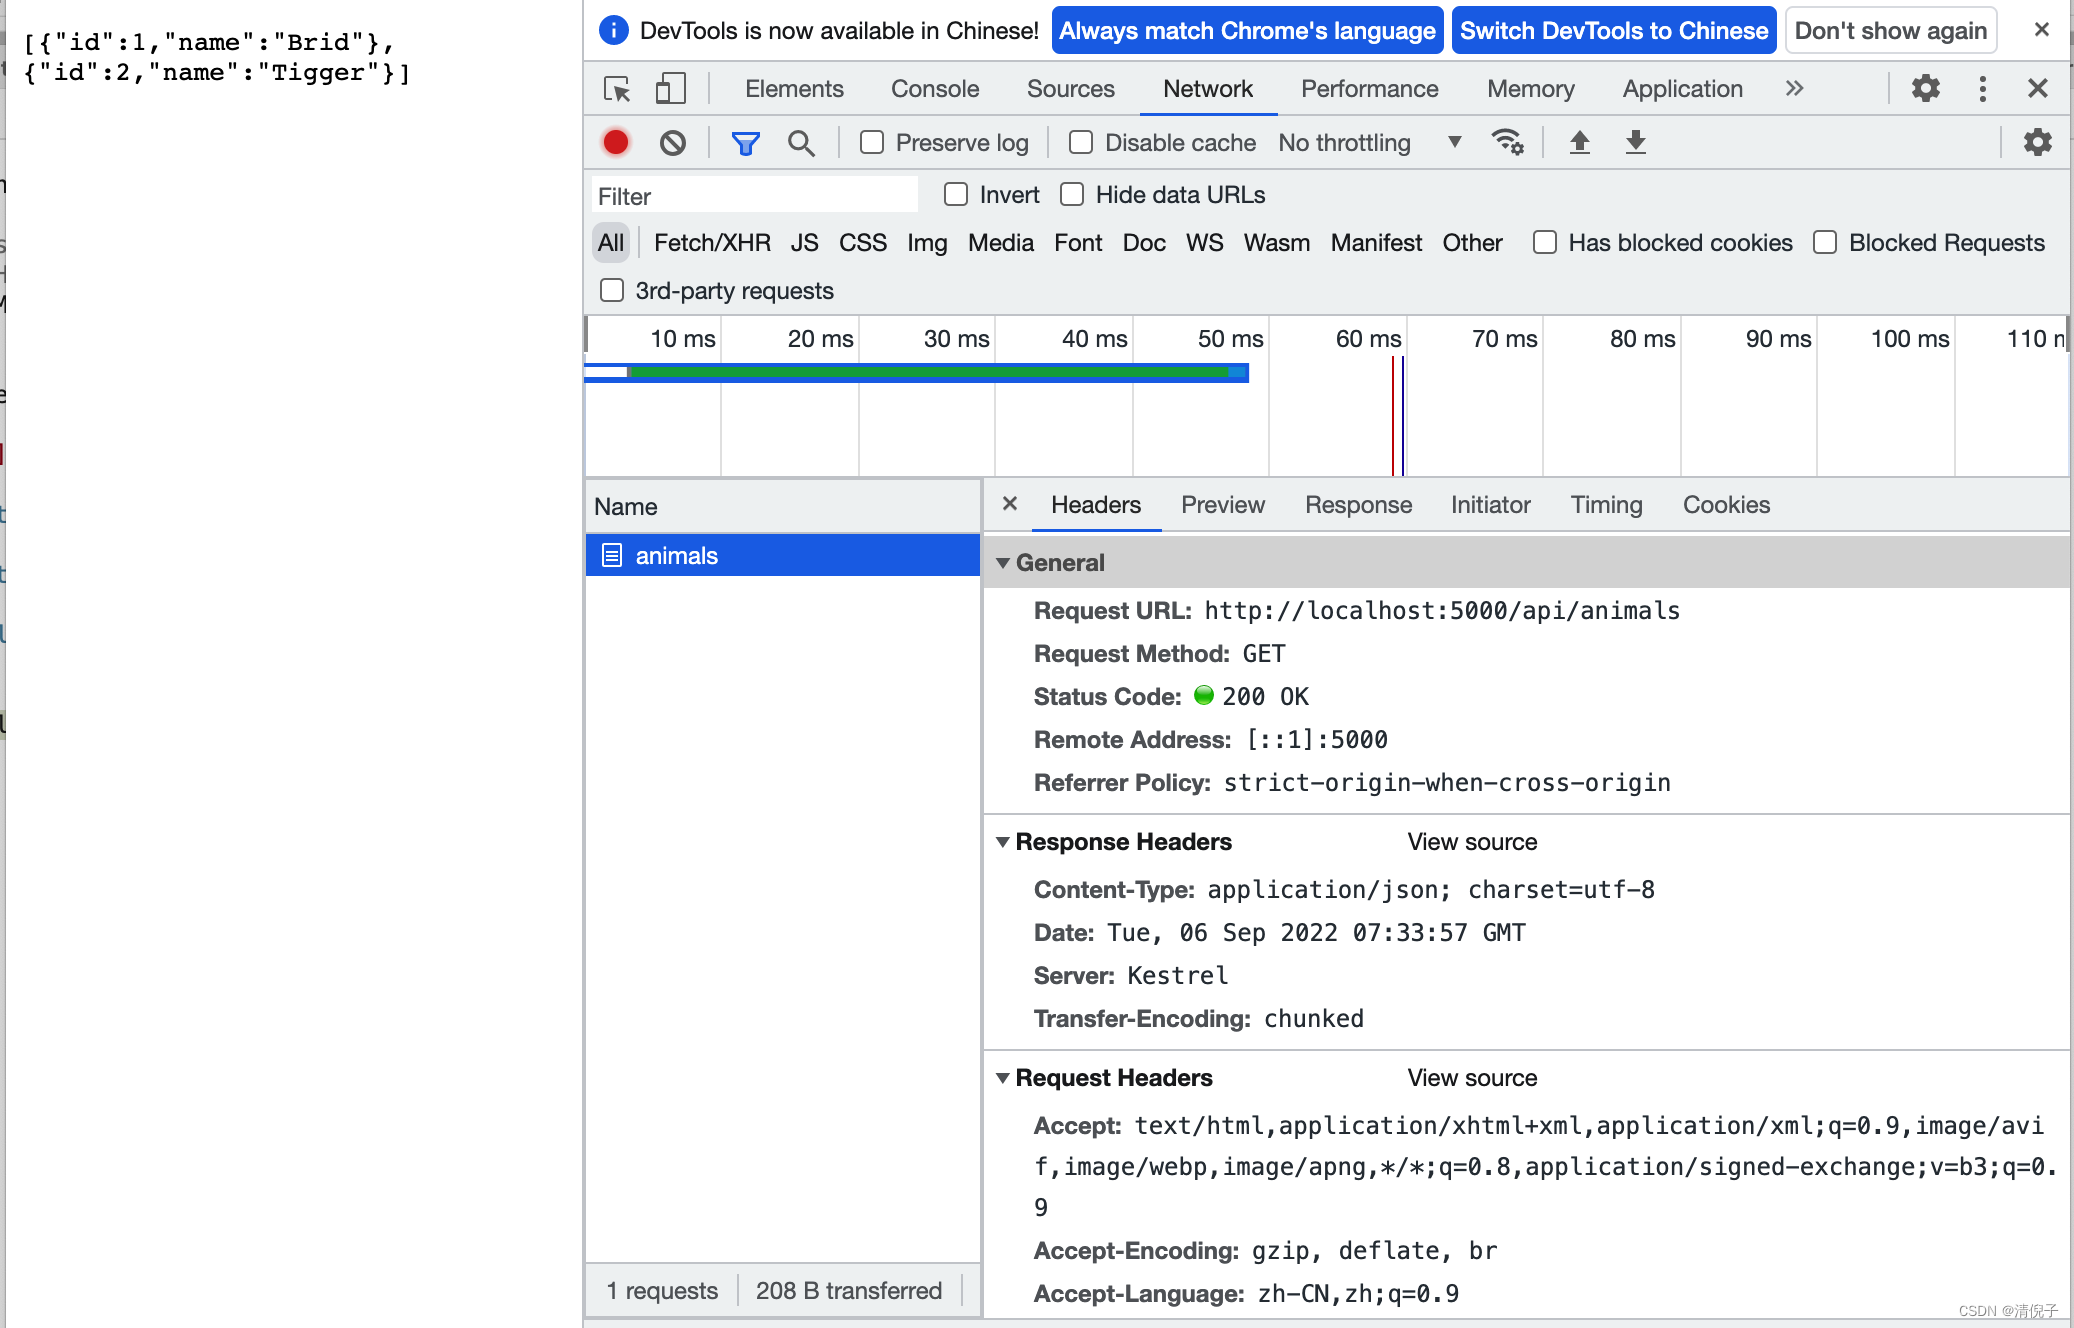Viewport: 2074px width, 1328px height.
Task: Open network conditions panel
Action: [x=1508, y=142]
